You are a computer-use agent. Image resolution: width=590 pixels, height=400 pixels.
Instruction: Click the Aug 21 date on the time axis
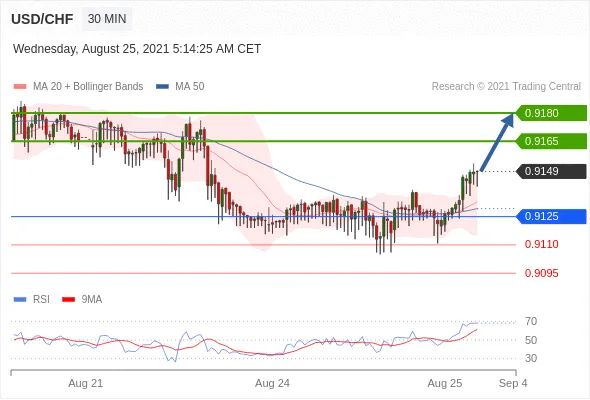click(x=85, y=383)
